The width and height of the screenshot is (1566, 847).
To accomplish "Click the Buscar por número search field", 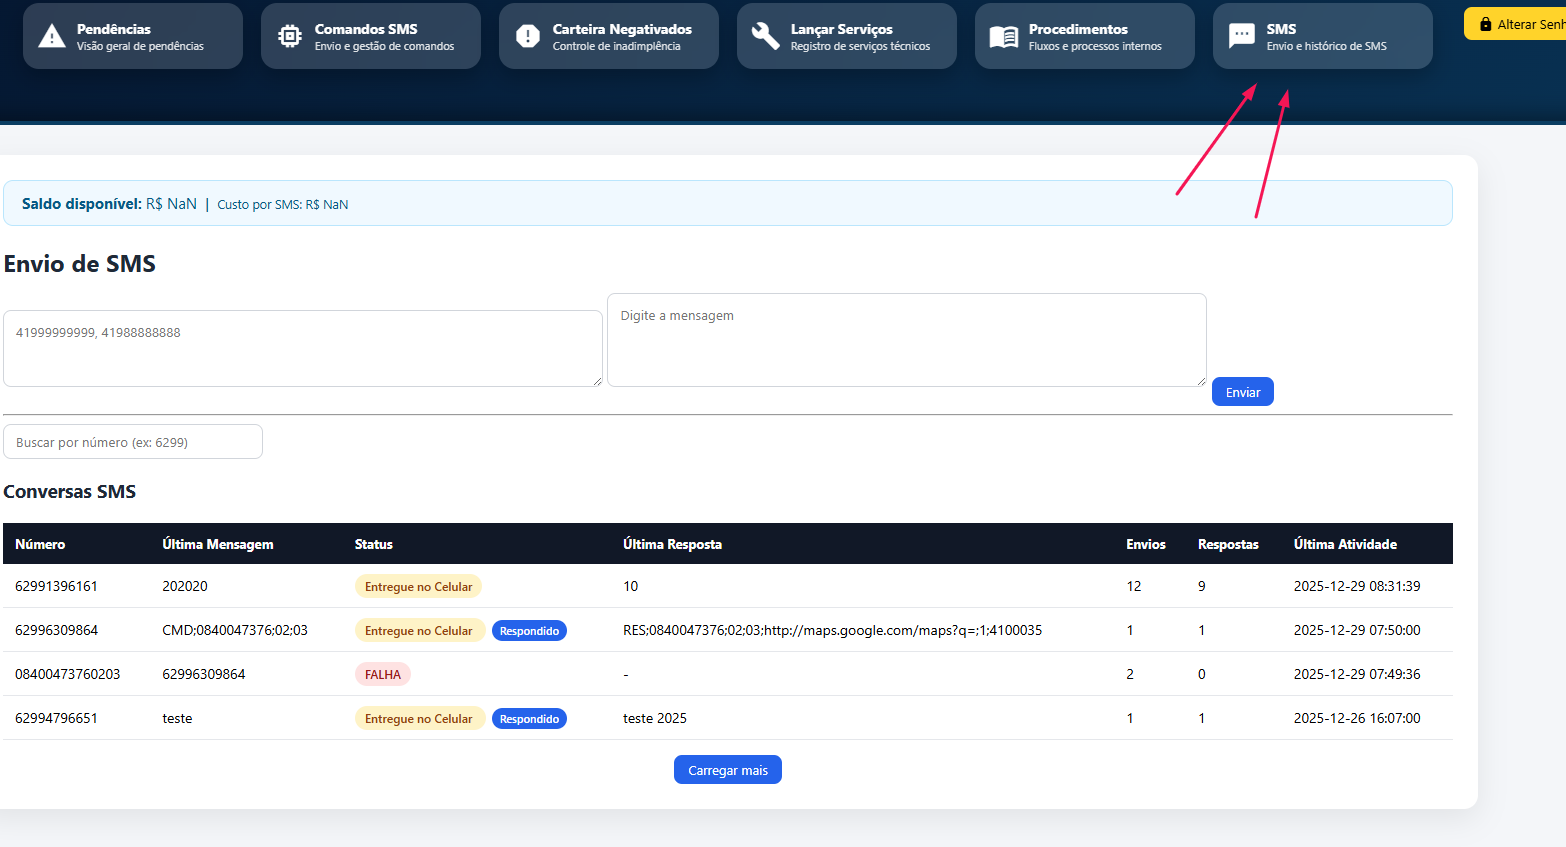I will (133, 442).
